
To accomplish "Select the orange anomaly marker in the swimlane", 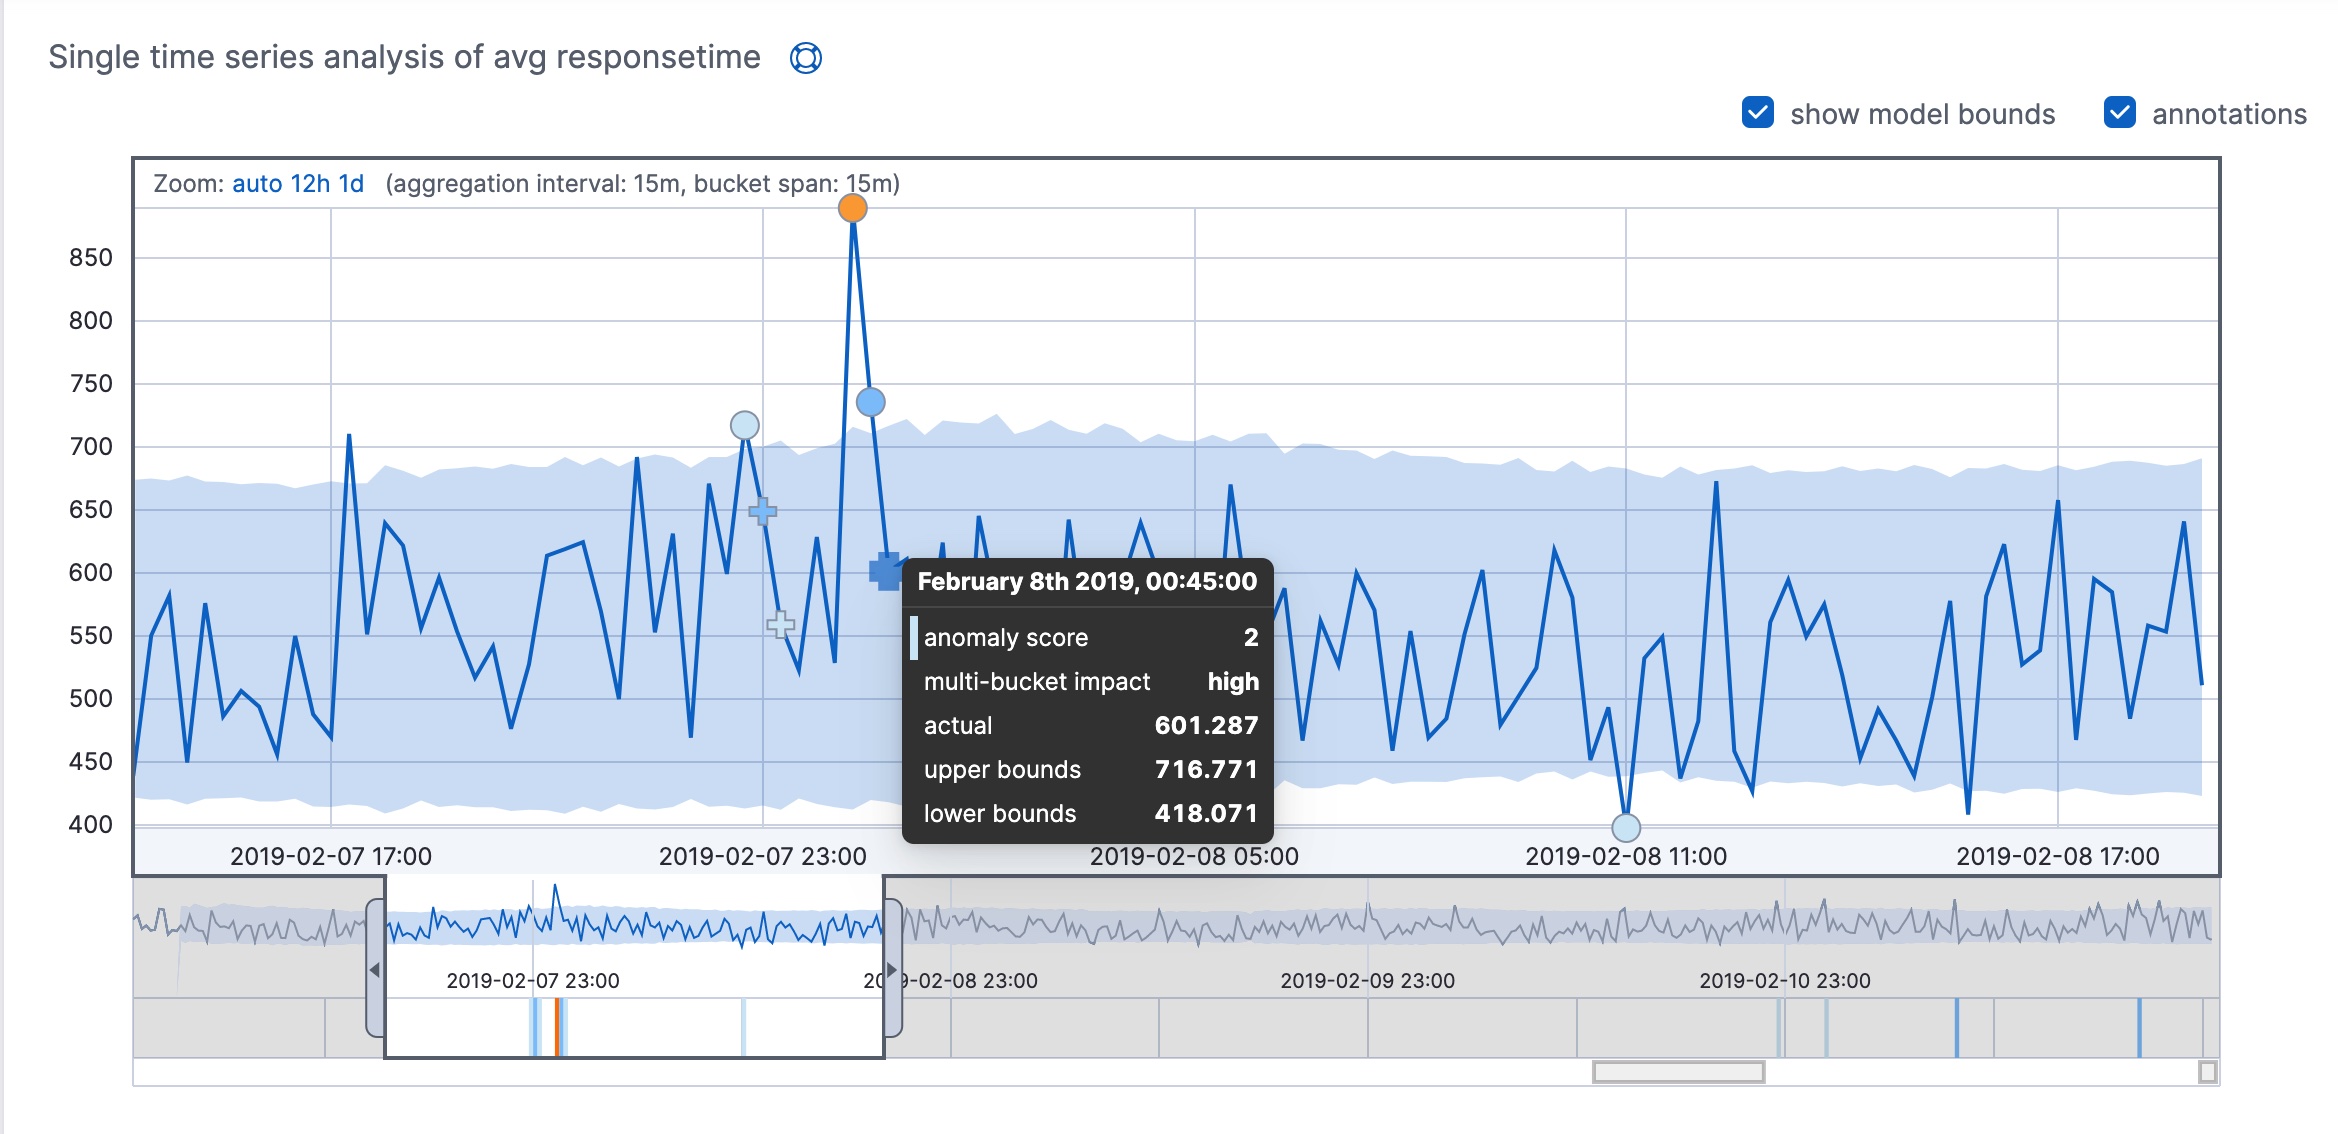I will pyautogui.click(x=558, y=1025).
